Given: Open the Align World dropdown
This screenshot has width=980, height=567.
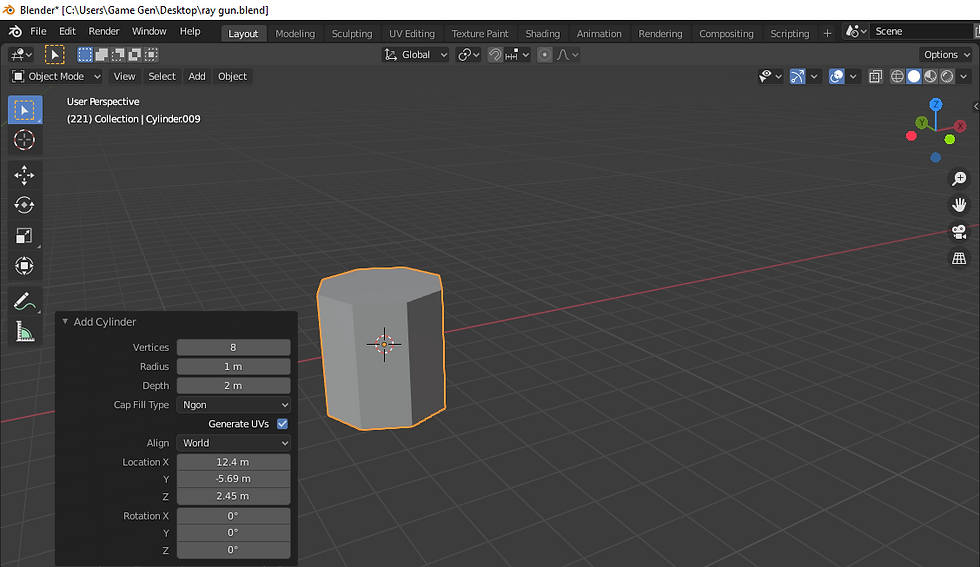Looking at the screenshot, I should (x=233, y=443).
